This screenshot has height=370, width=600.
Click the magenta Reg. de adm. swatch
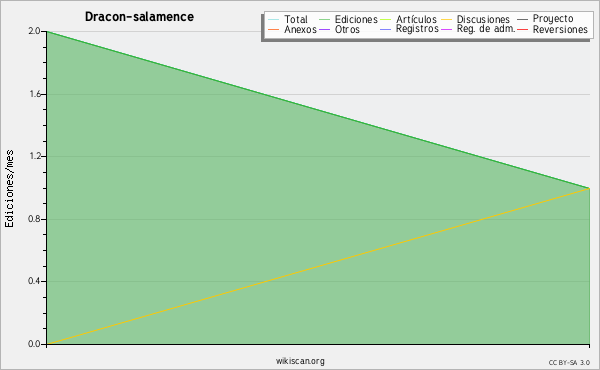[447, 29]
